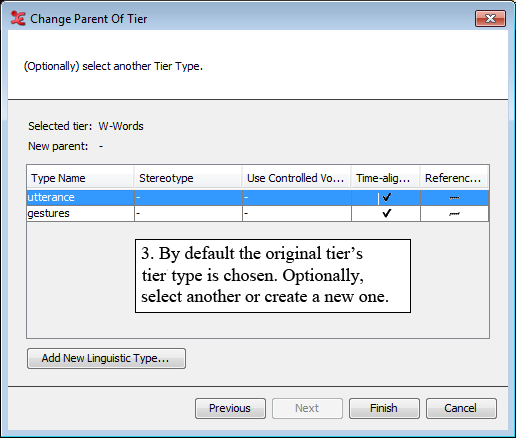Open Add New Linguistic Type dialog
Viewport: 516px width, 438px height.
(106, 358)
